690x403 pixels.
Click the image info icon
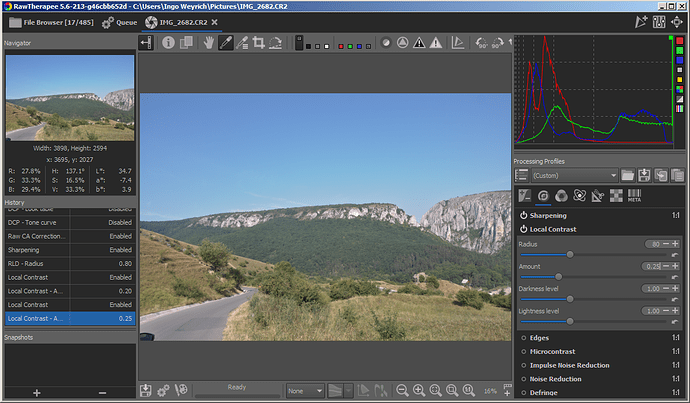(169, 43)
